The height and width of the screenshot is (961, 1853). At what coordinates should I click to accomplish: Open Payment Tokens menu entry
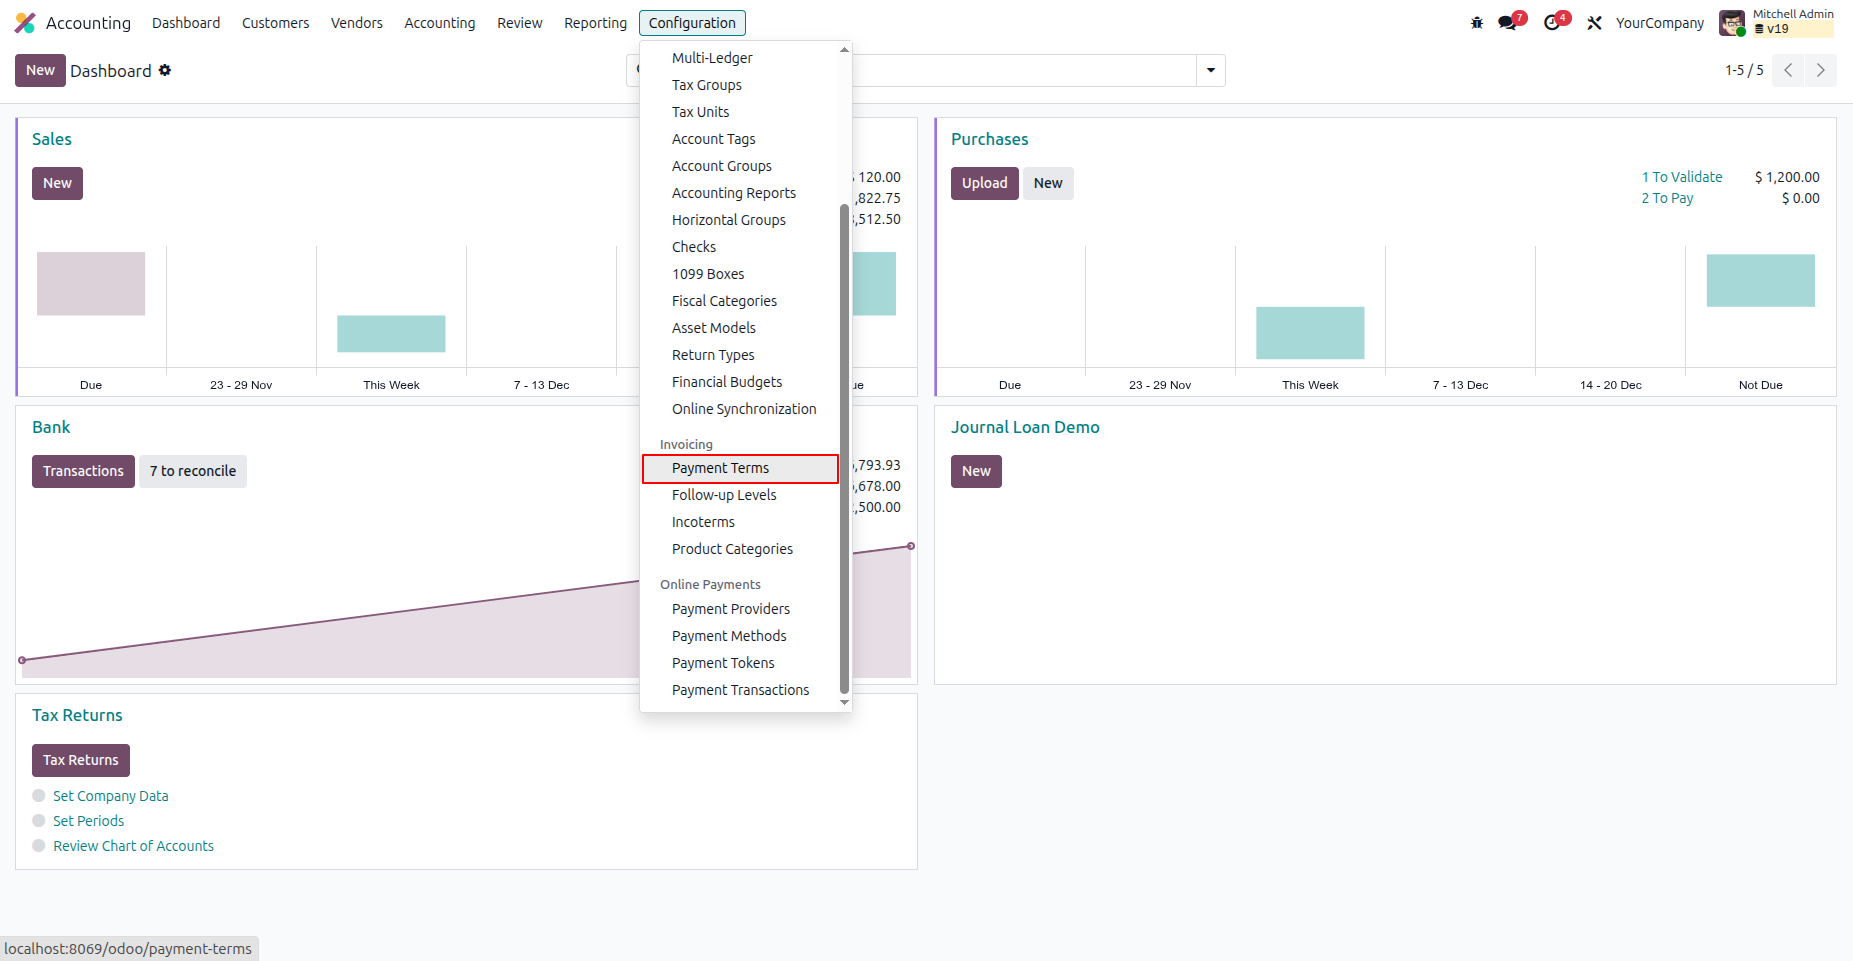point(740,663)
